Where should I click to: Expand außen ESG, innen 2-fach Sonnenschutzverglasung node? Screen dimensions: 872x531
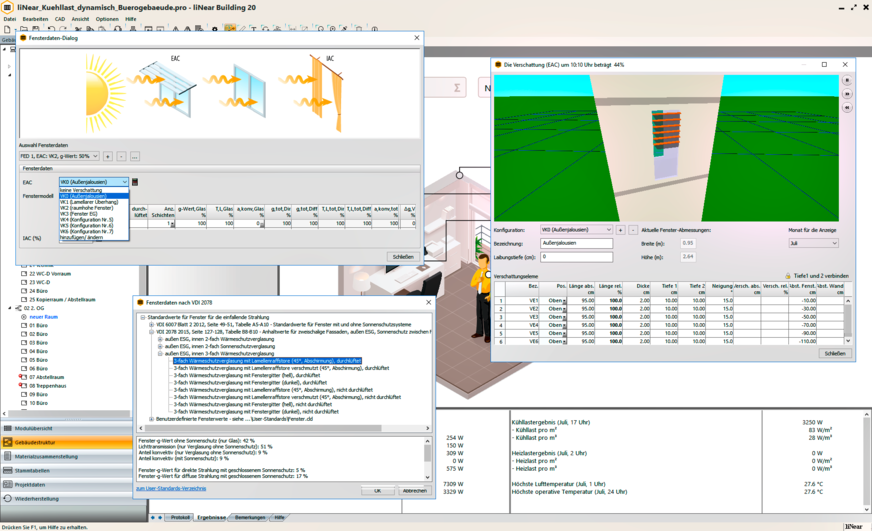(x=160, y=346)
